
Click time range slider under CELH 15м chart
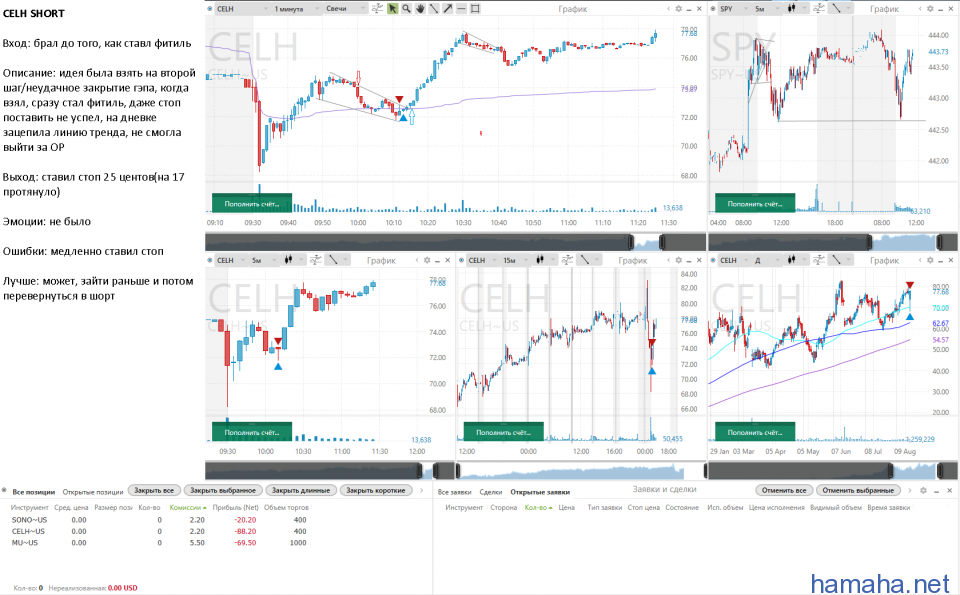(581, 470)
